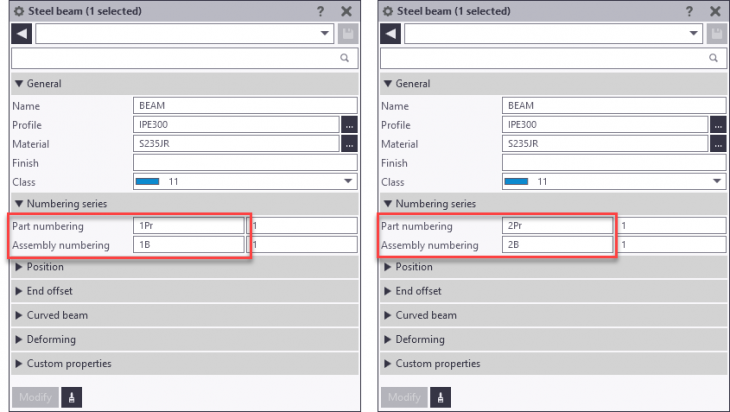Open material catalog button beside S235JR, right panel
This screenshot has width=730, height=412.
pyautogui.click(x=718, y=144)
